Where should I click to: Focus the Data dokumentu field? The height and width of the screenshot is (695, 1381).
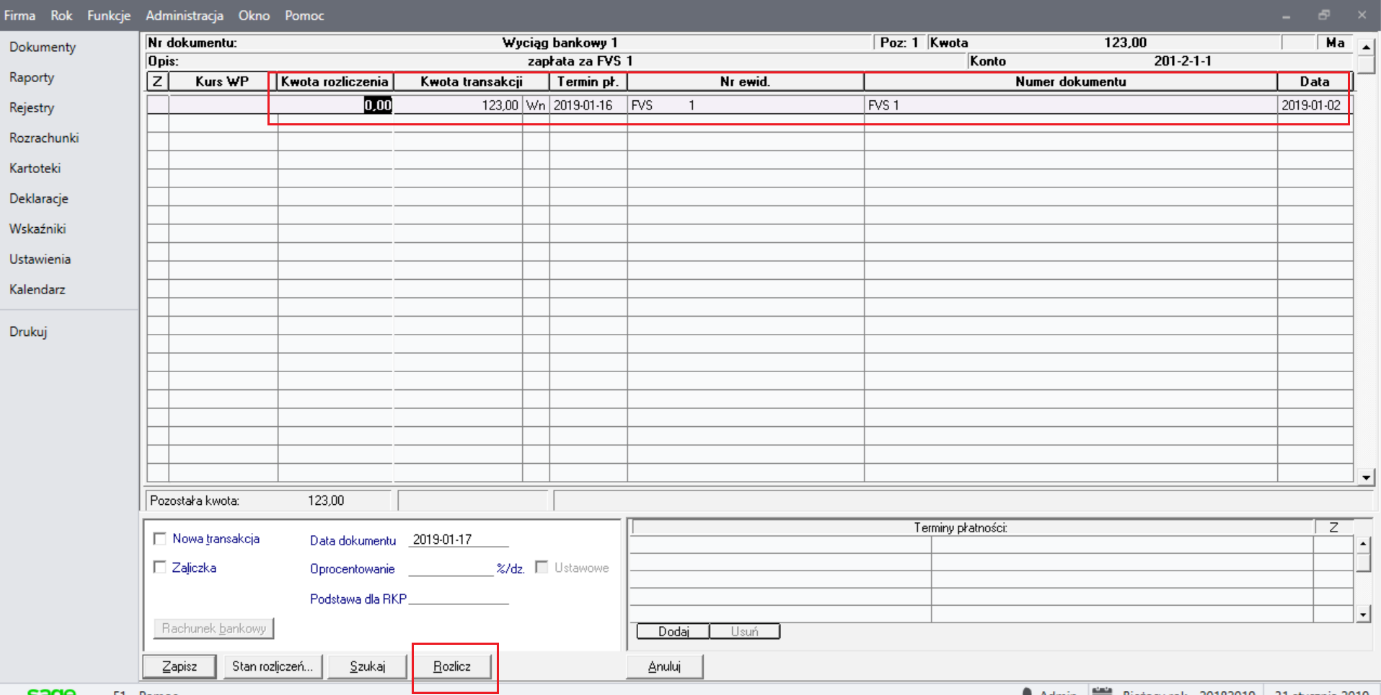[x=458, y=540]
